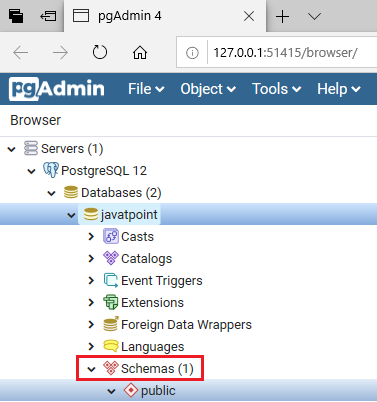377x402 pixels.
Task: Collapse the PostgreSQL 12 node
Action: coord(31,171)
